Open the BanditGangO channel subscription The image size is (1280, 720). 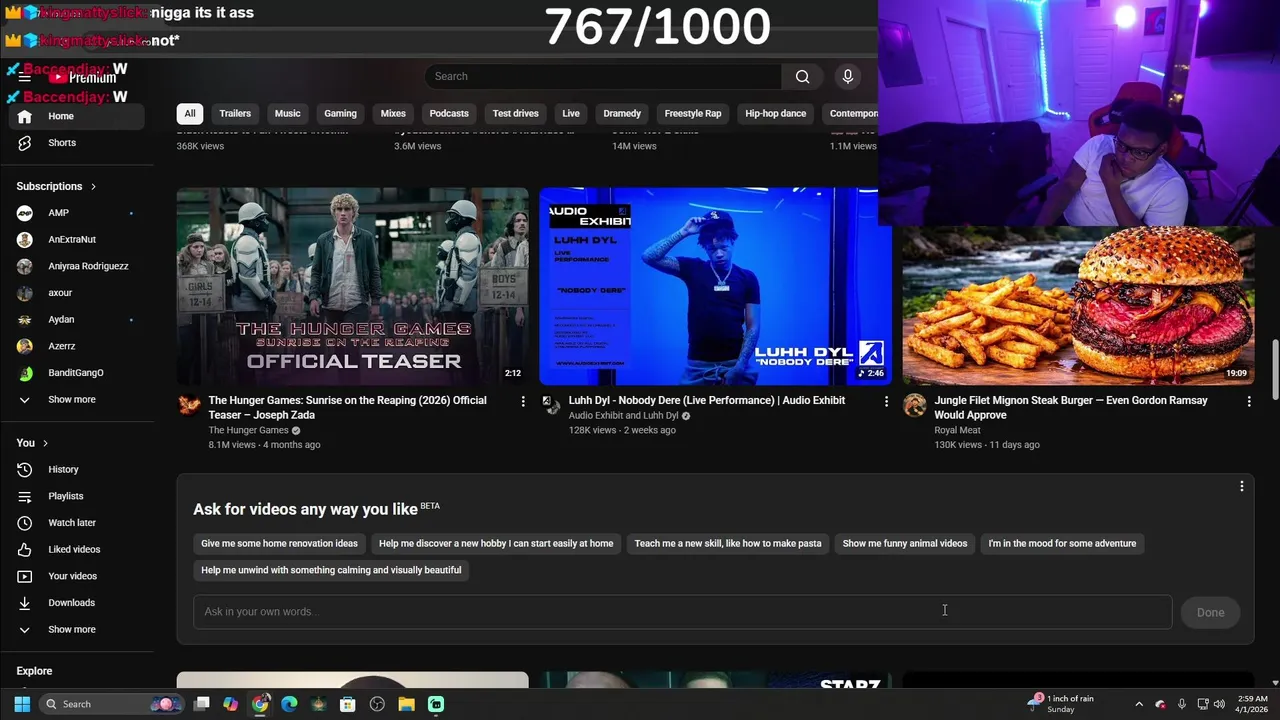[76, 373]
